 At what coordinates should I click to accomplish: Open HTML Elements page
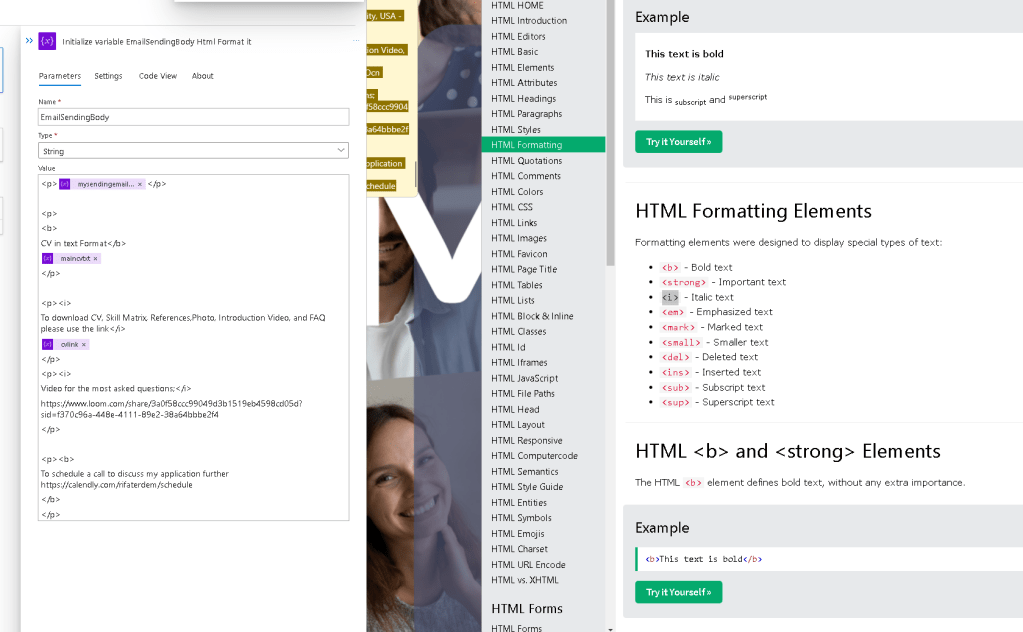pyautogui.click(x=523, y=67)
